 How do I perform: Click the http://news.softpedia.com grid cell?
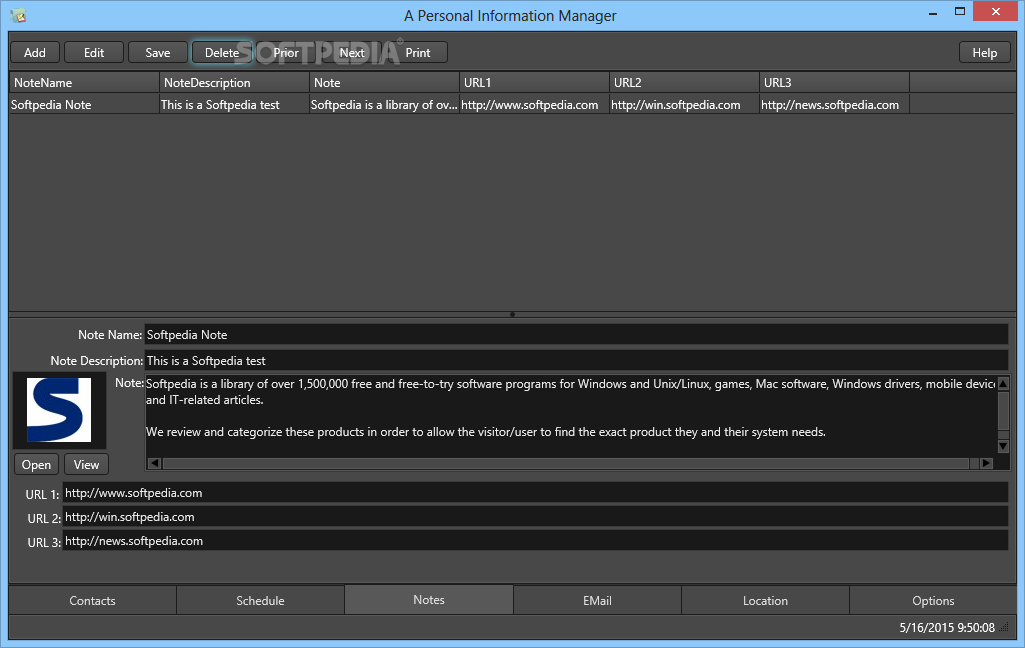835,105
